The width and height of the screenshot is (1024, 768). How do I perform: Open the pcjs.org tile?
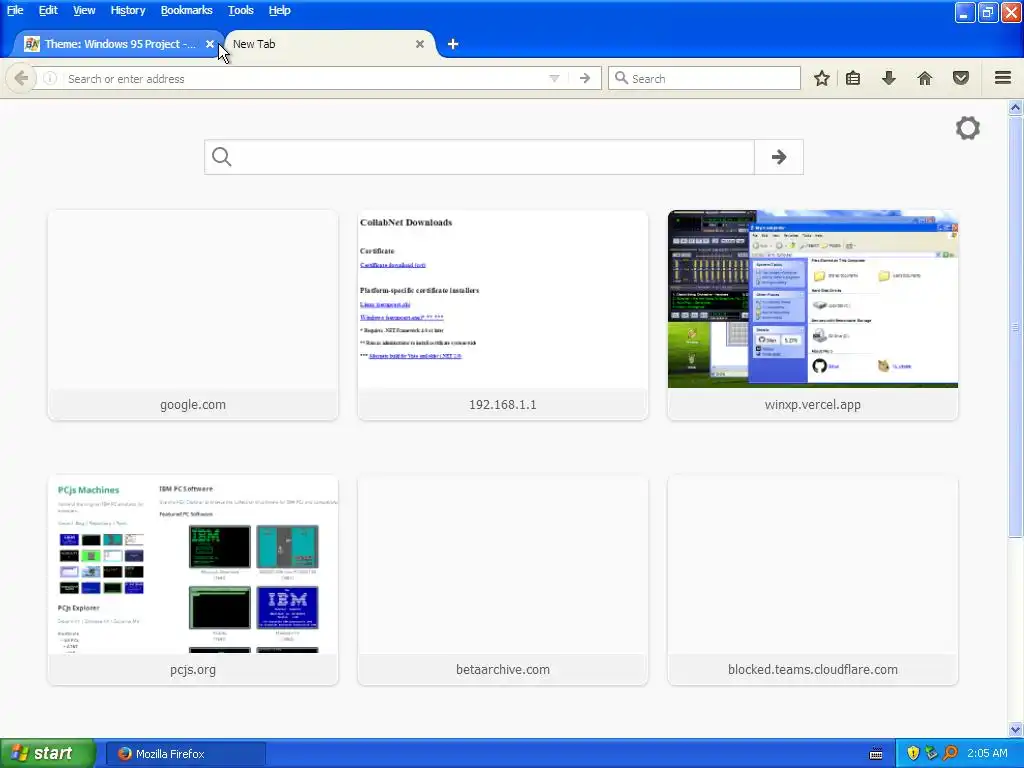193,580
